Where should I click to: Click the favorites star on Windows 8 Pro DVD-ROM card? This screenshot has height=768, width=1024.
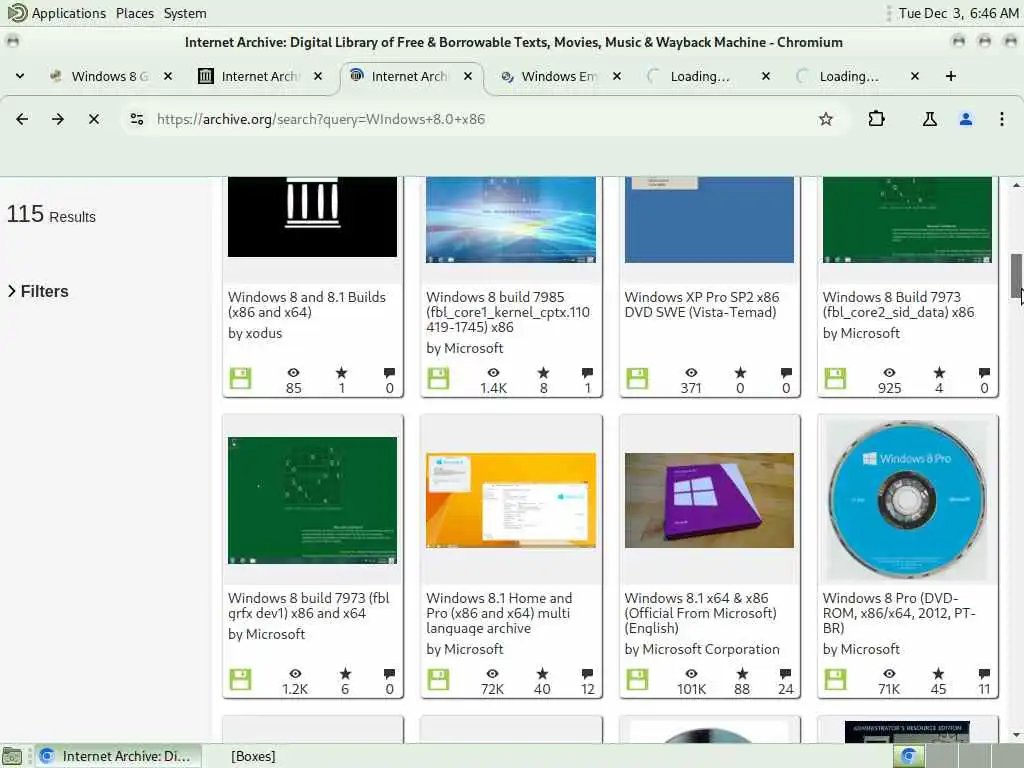938,673
